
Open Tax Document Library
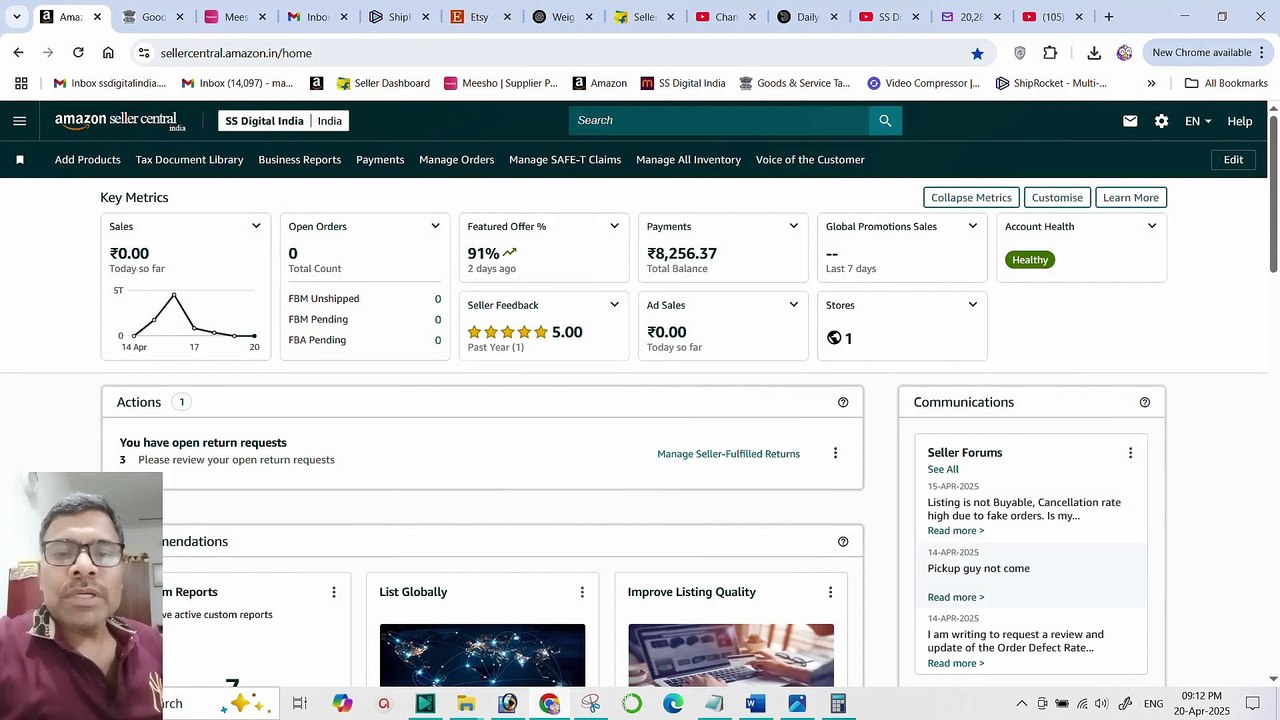(189, 160)
